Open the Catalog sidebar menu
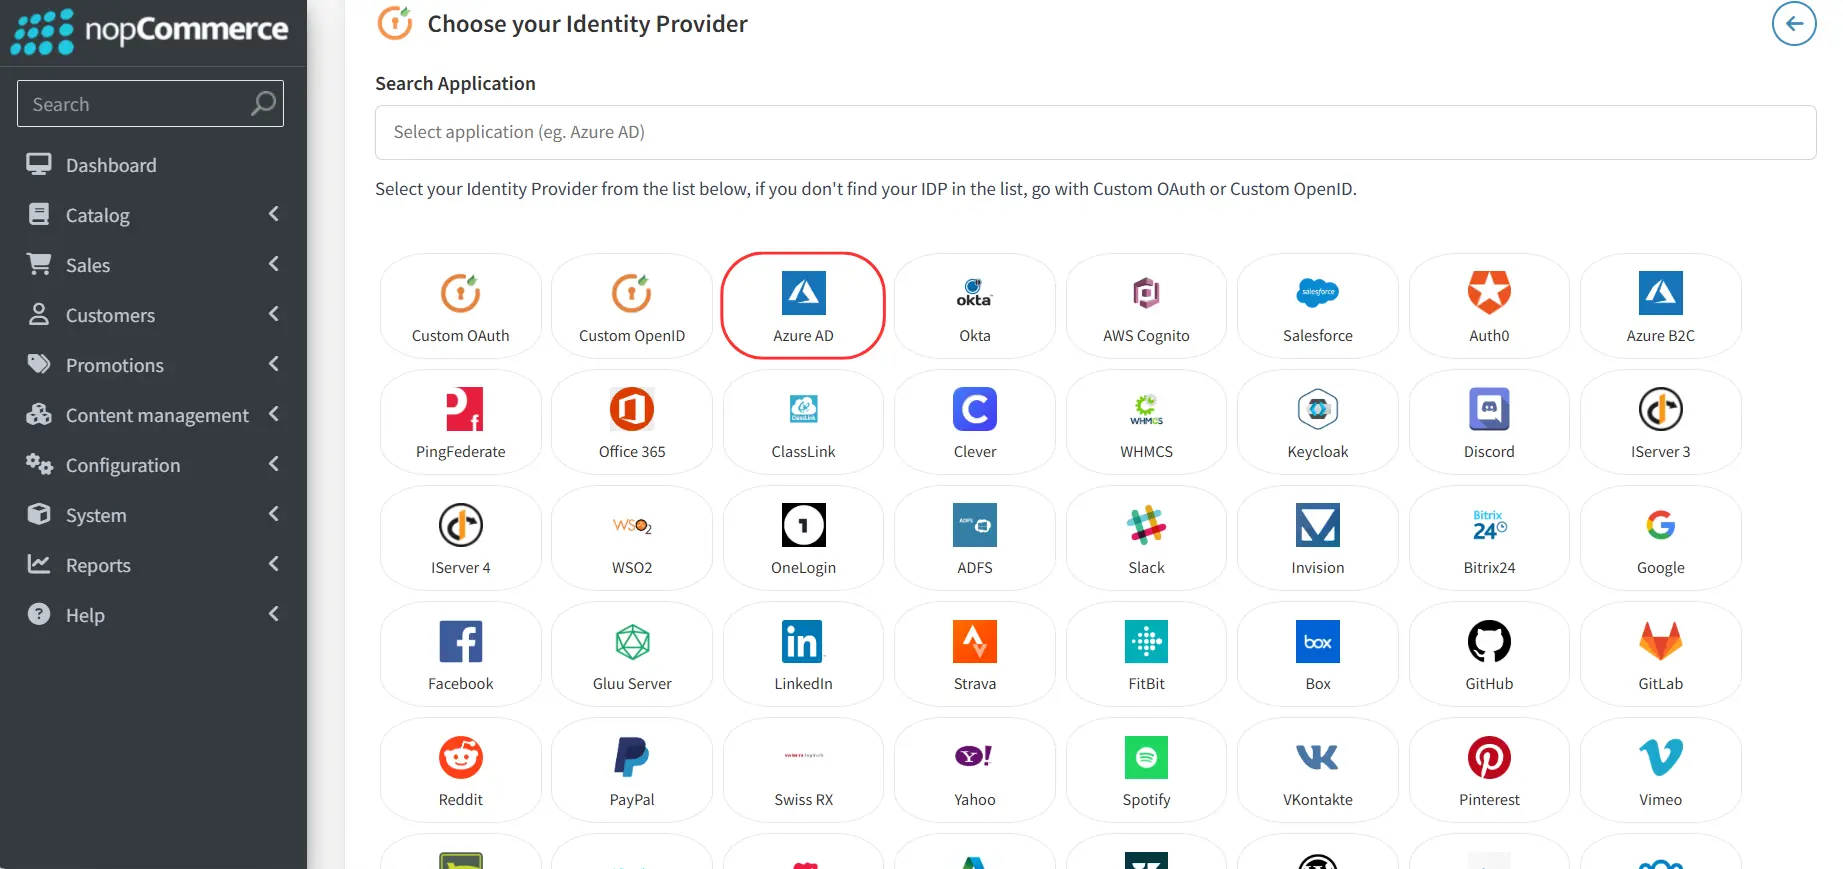1843x869 pixels. click(x=153, y=215)
